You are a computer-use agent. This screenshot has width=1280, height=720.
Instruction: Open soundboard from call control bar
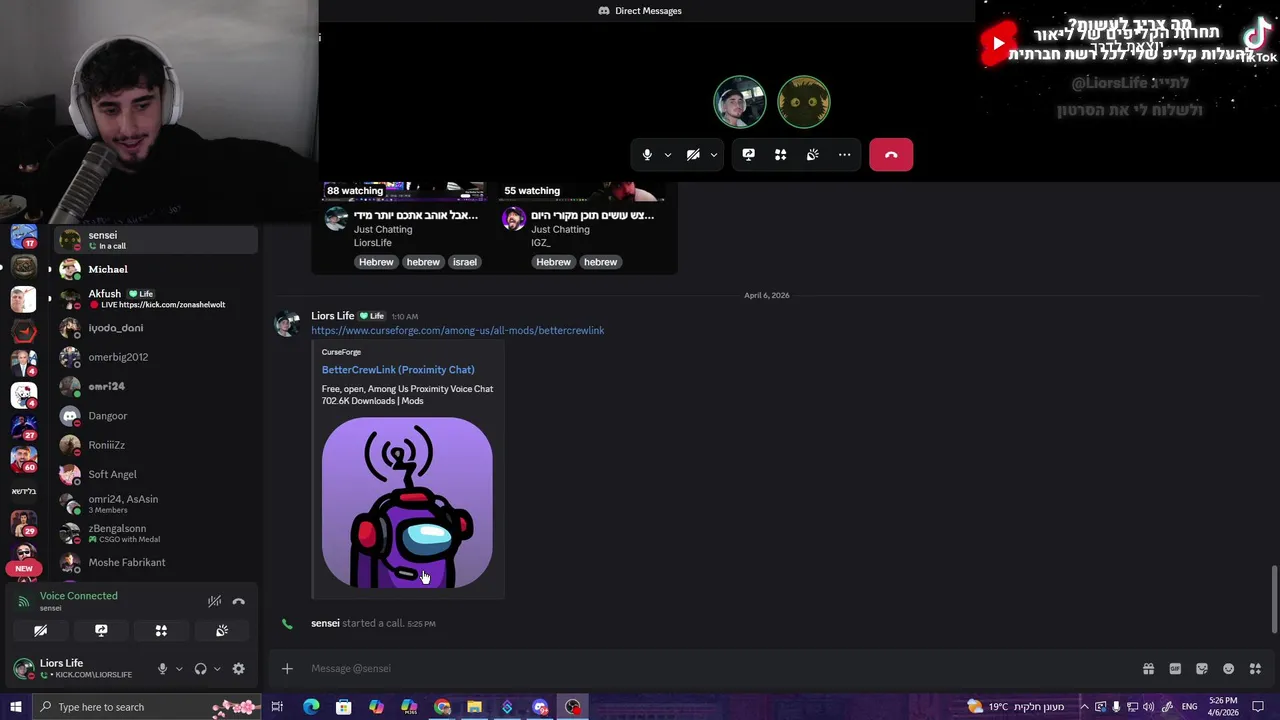(x=812, y=155)
